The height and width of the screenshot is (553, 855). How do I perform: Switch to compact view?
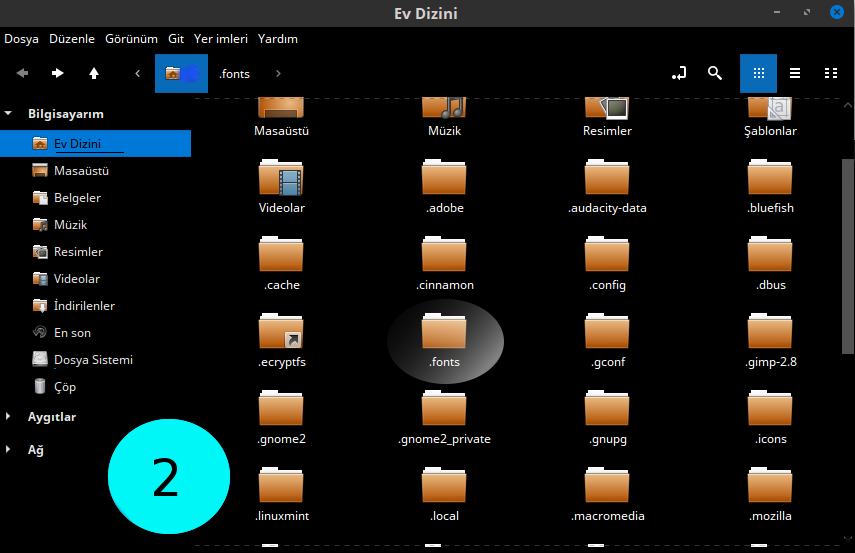click(831, 73)
